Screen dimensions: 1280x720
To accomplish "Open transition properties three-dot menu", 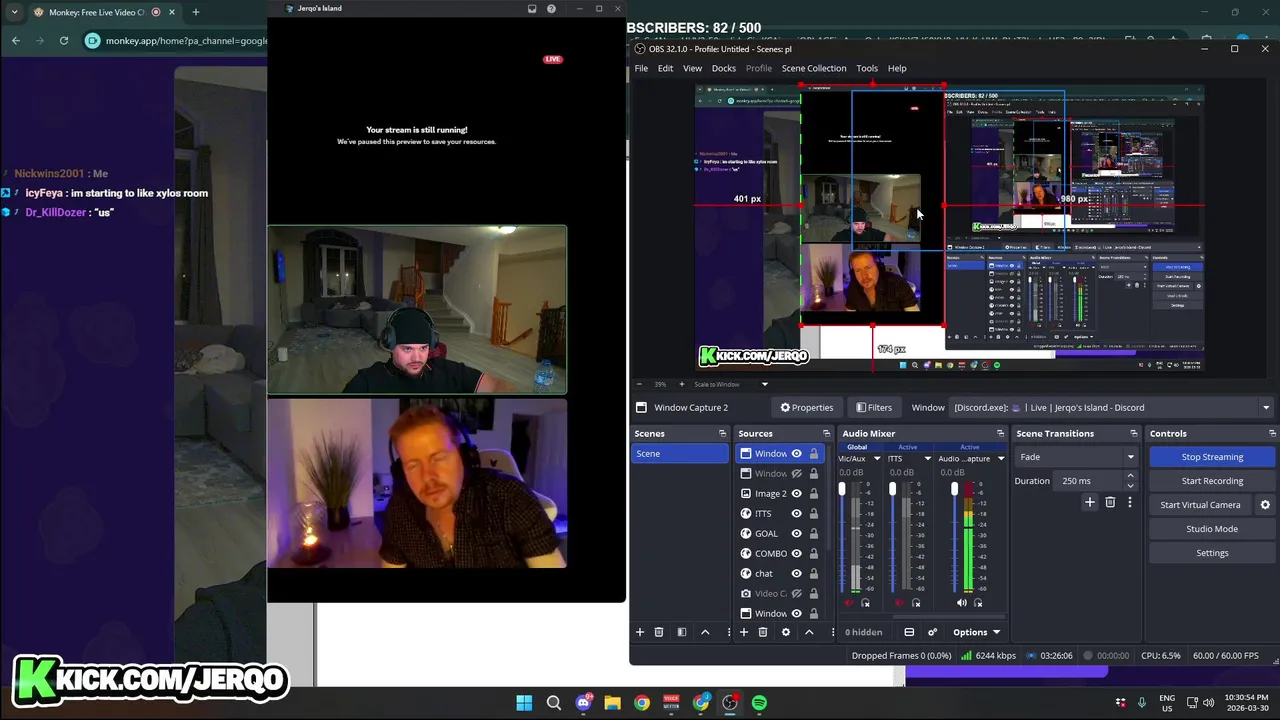I will [1130, 502].
